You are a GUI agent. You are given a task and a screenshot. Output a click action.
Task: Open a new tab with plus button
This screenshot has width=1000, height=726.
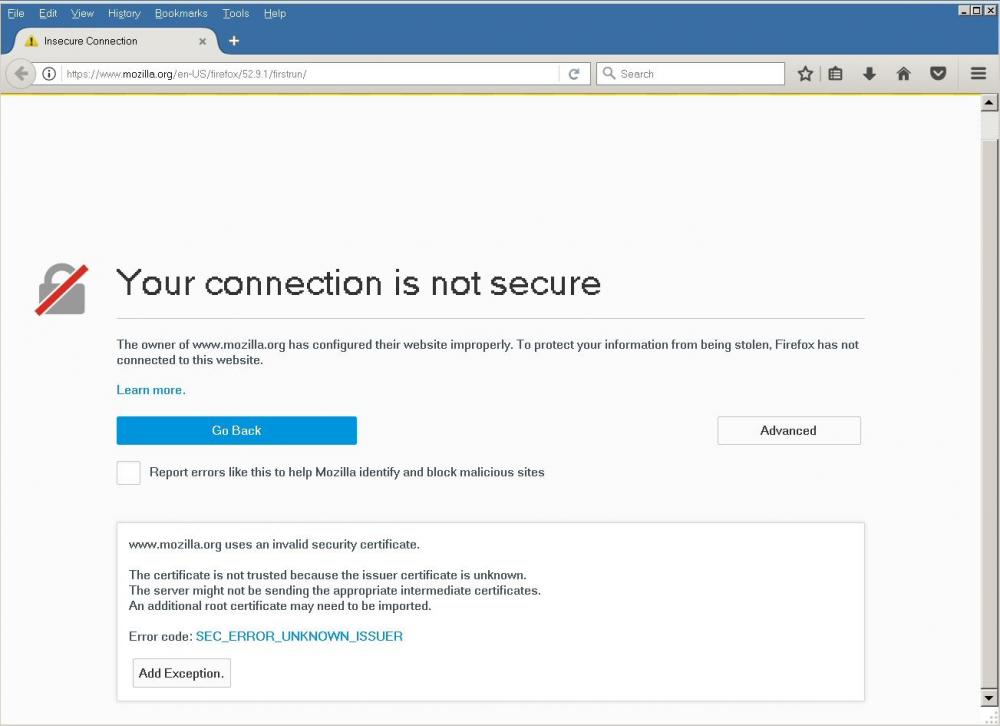click(x=234, y=41)
